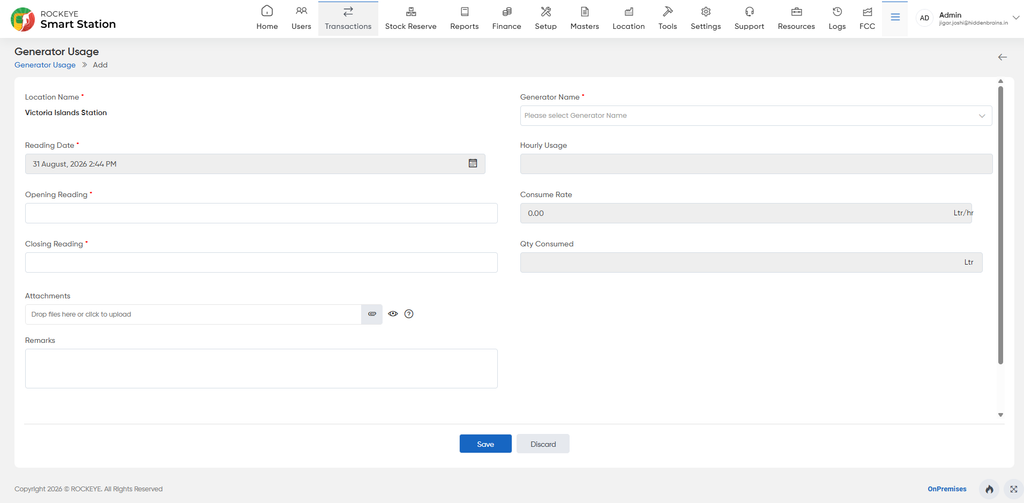Click the calendar icon in Reading Date
The width and height of the screenshot is (1024, 503).
(x=473, y=163)
